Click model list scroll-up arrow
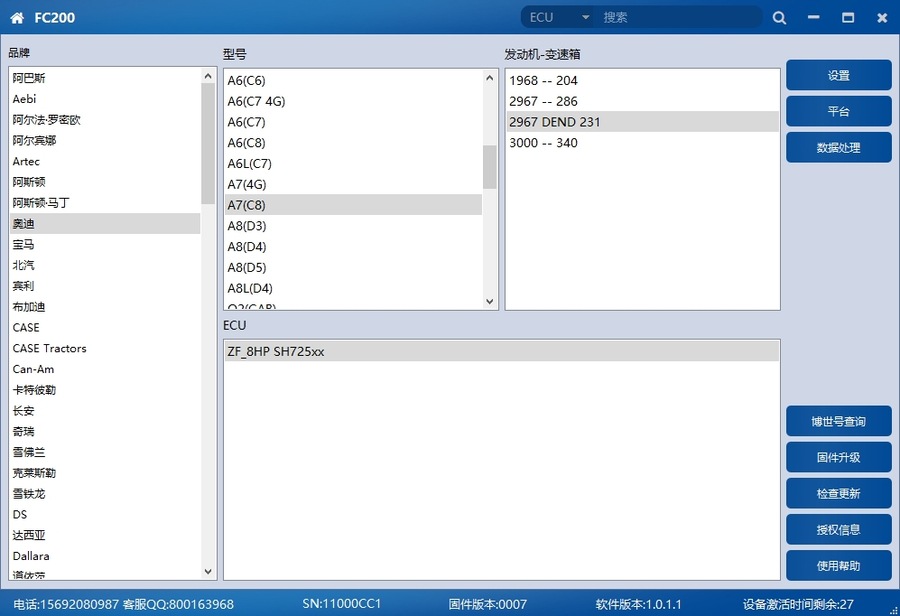Screen dimensions: 900x616 [490, 78]
